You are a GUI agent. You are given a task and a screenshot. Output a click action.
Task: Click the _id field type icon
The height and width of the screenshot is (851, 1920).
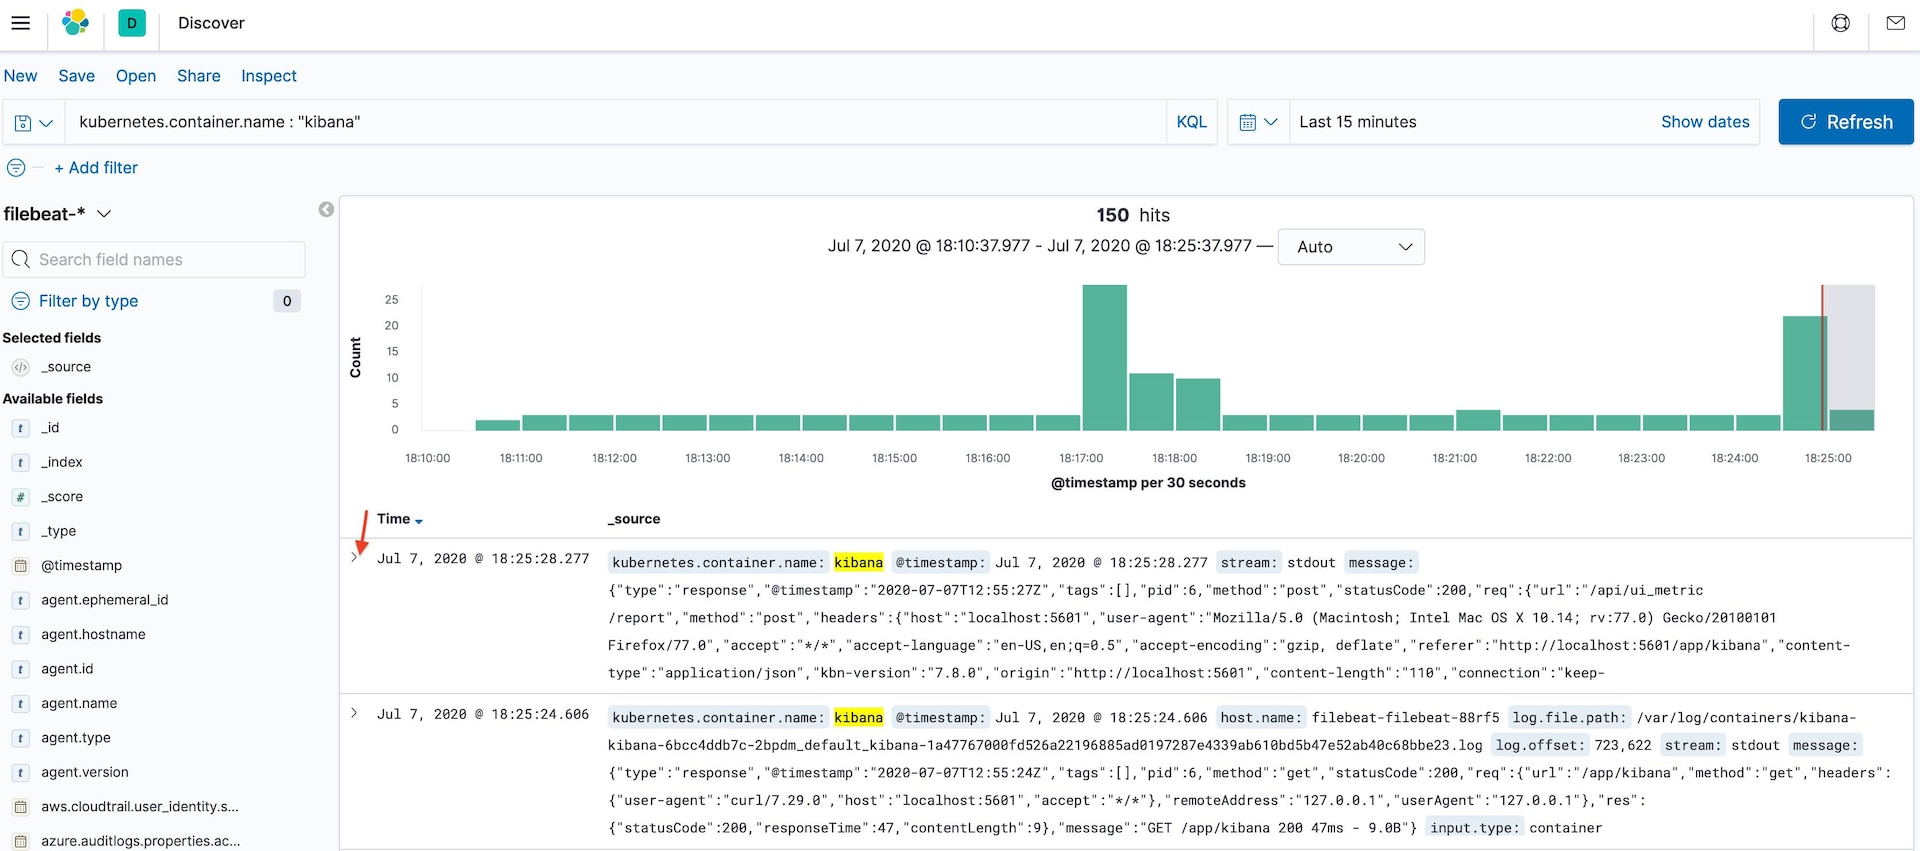click(20, 428)
